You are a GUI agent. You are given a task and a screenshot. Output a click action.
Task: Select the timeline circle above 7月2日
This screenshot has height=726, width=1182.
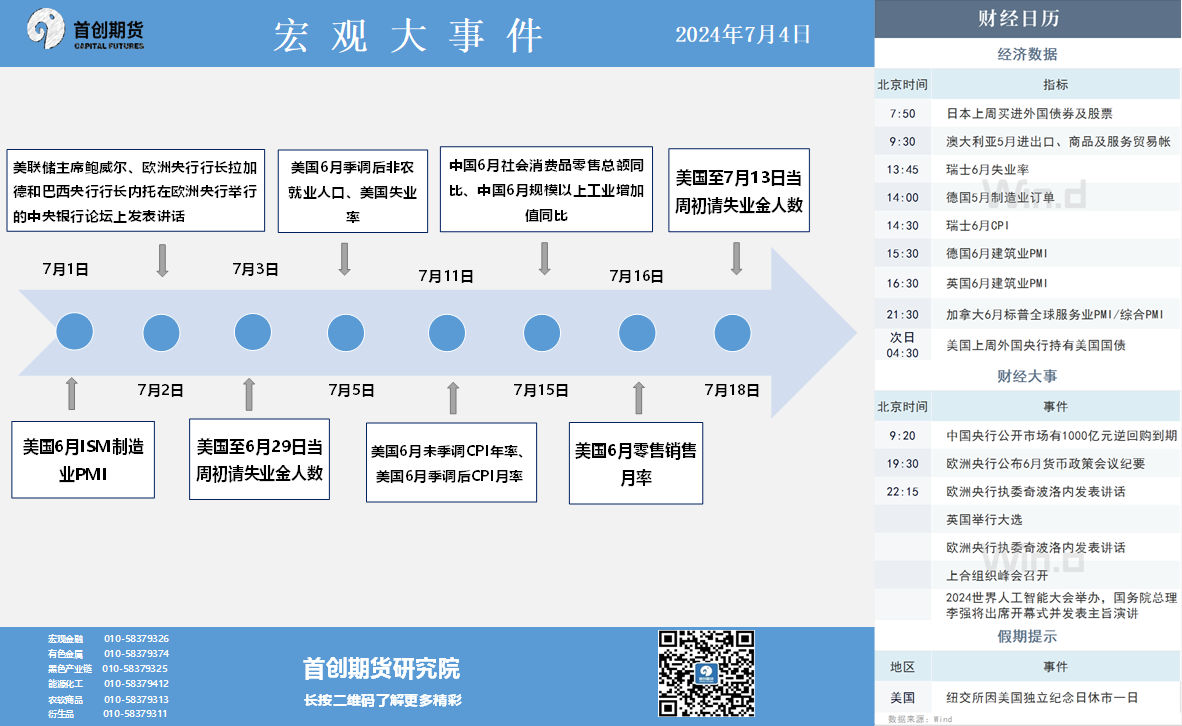(162, 331)
